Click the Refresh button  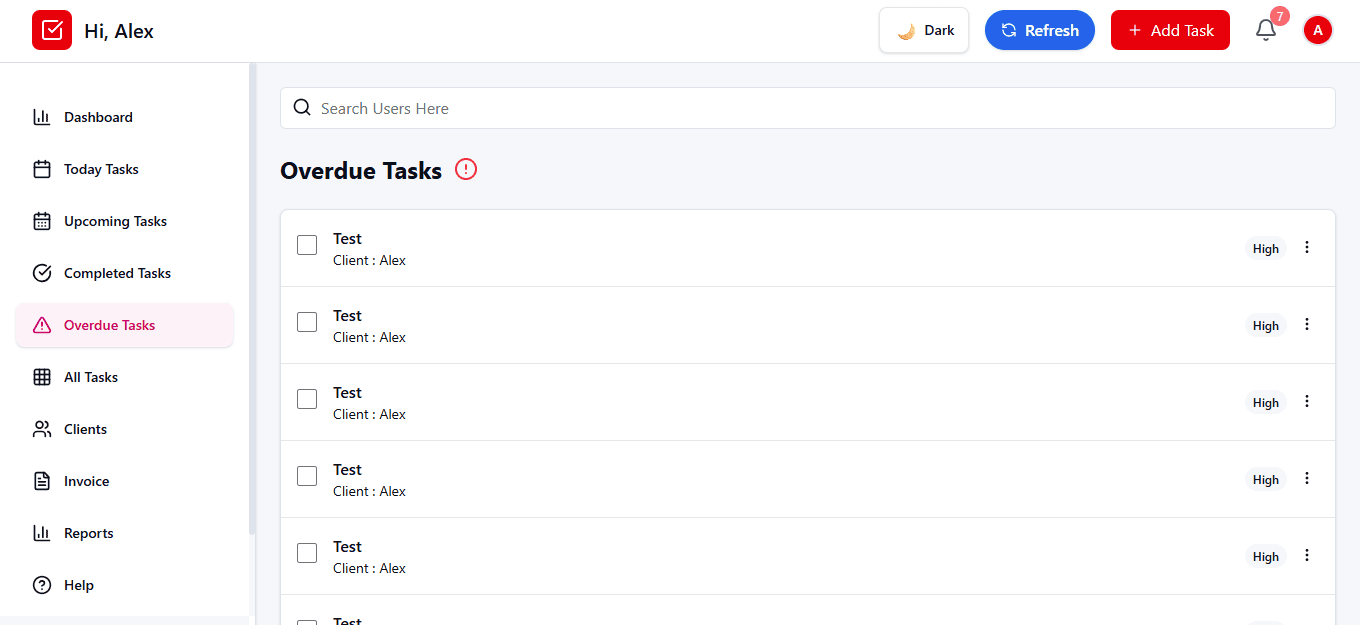pos(1040,30)
